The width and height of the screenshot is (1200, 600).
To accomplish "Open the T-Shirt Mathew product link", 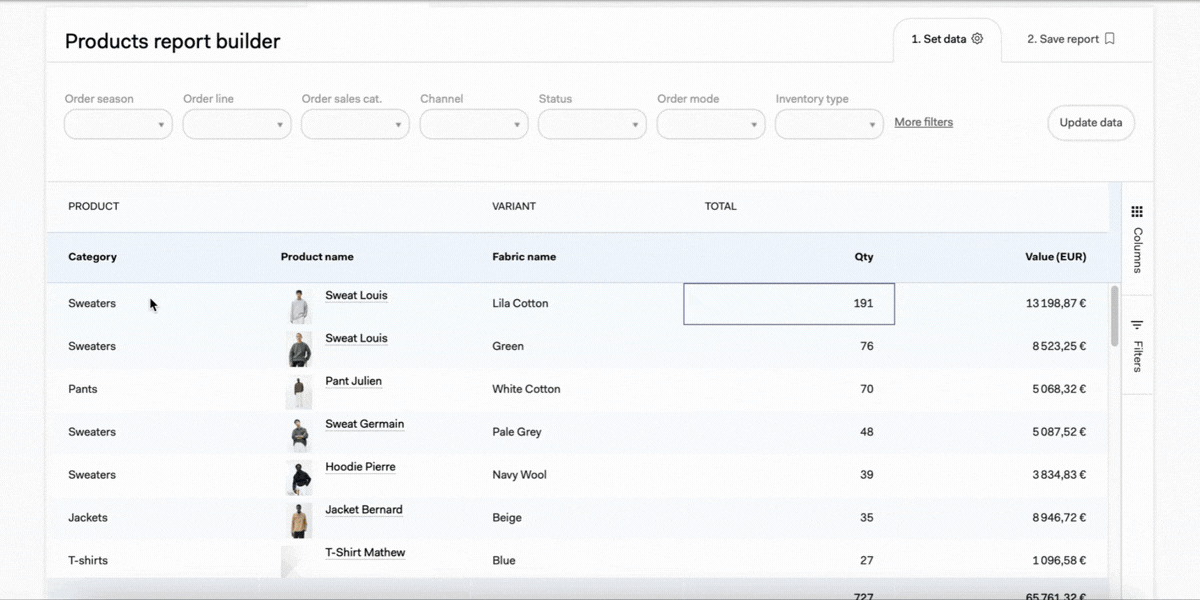I will (365, 553).
